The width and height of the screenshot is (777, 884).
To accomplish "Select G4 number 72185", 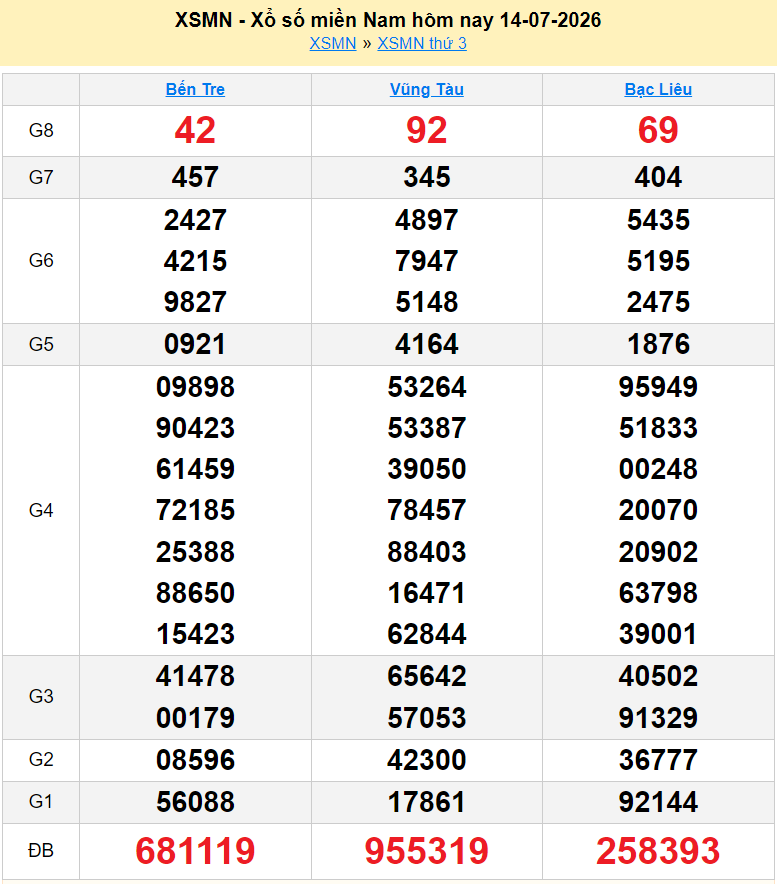I will tap(195, 511).
